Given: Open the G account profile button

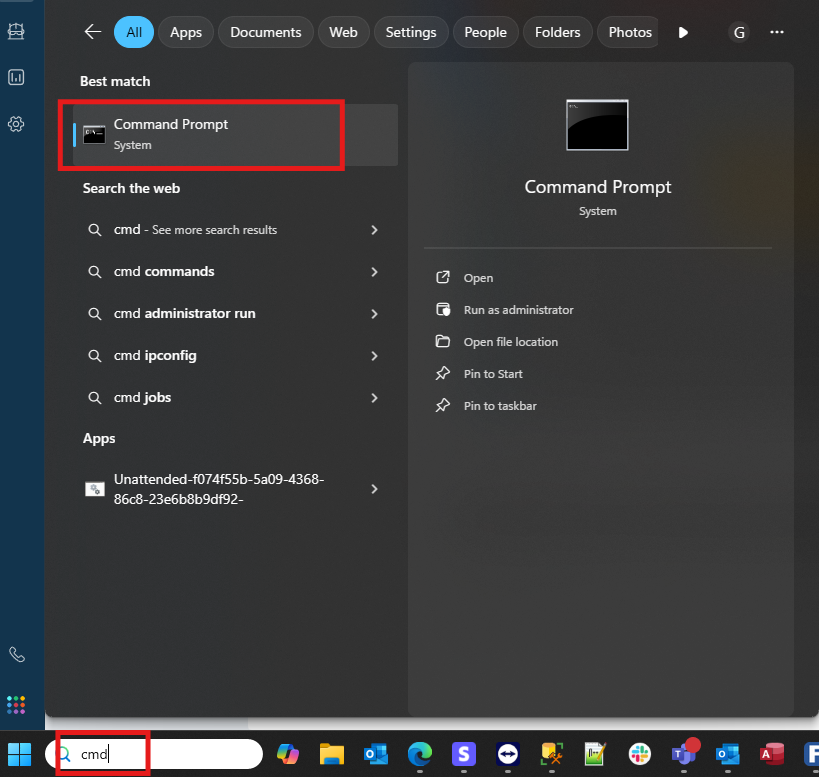Looking at the screenshot, I should click(739, 32).
